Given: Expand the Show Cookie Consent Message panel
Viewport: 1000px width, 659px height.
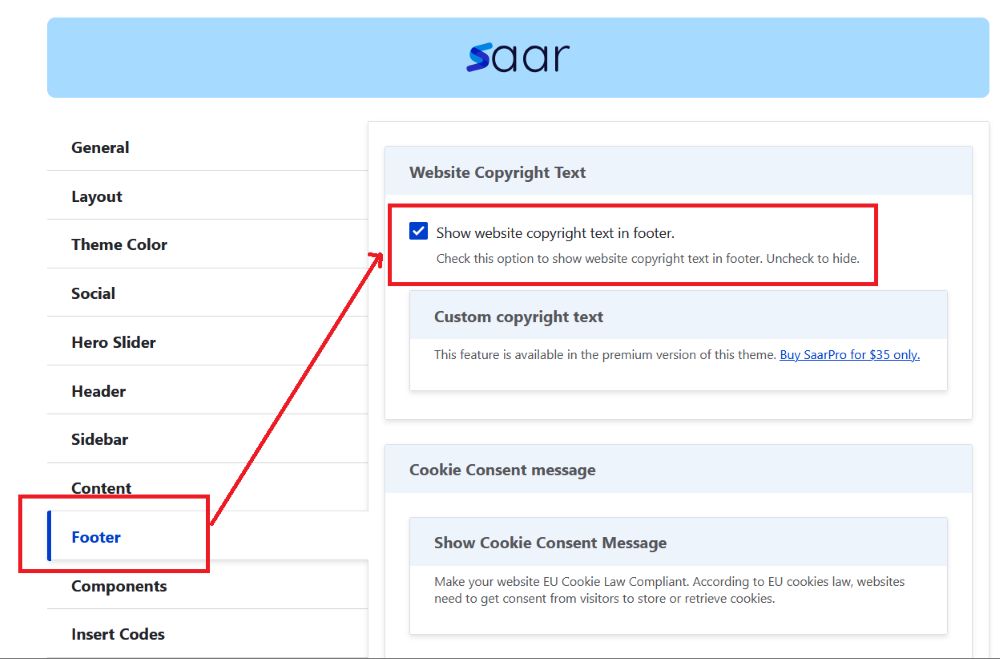Looking at the screenshot, I should click(x=550, y=543).
